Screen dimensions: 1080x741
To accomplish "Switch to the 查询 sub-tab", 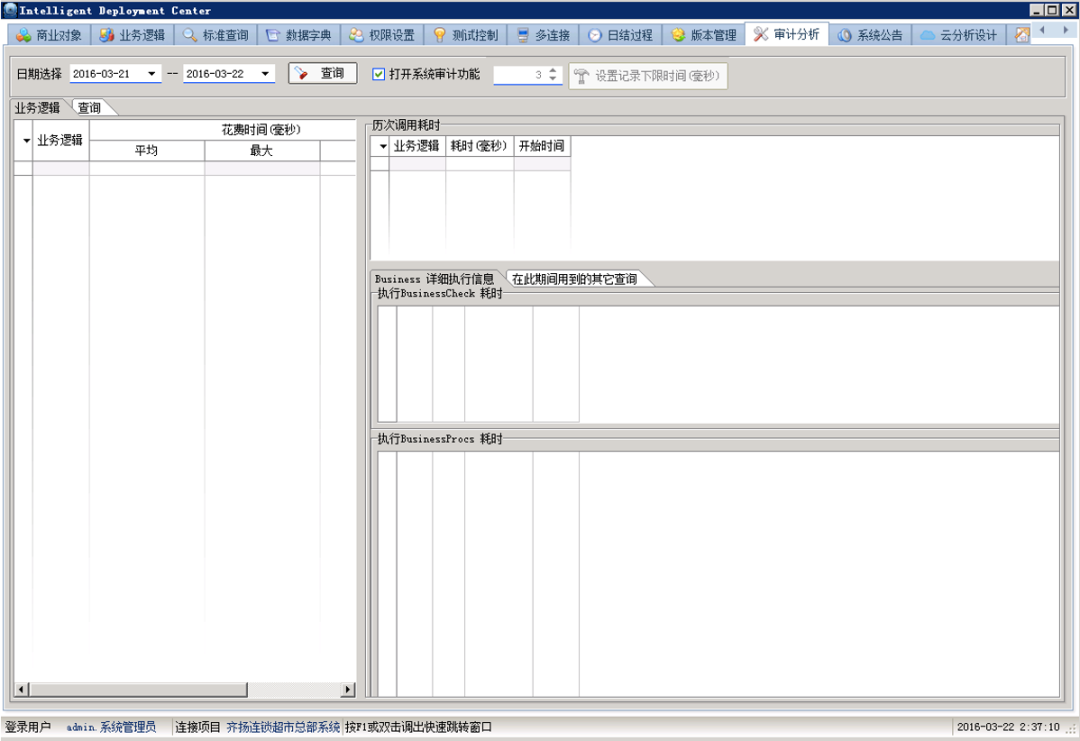I will click(89, 108).
